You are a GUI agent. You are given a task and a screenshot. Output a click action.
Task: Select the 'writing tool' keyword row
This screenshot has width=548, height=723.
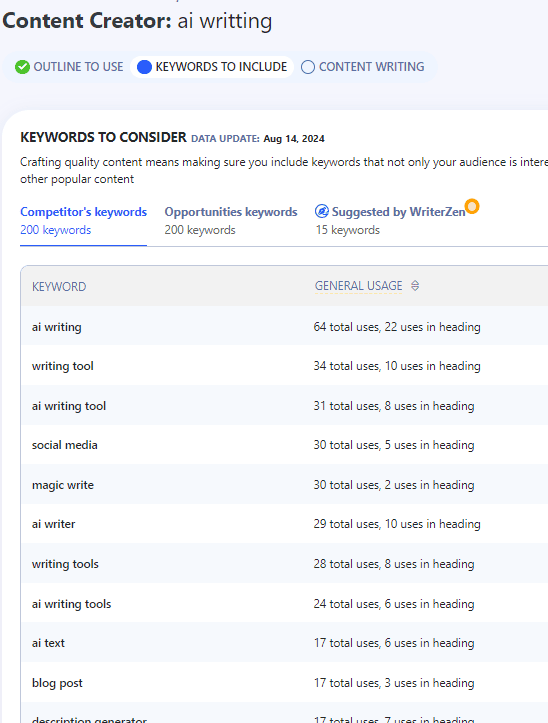[284, 366]
